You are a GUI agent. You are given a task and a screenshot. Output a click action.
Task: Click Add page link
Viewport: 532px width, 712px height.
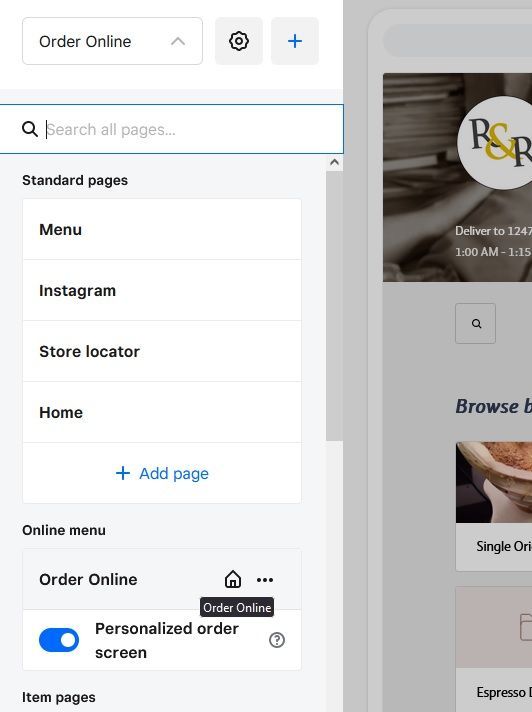coord(162,474)
